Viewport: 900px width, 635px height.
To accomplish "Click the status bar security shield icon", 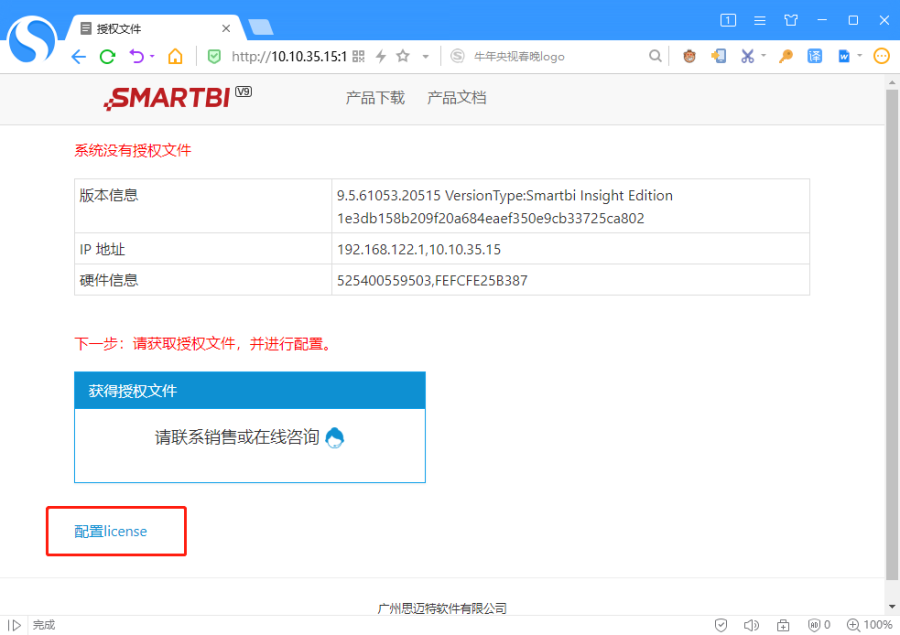I will pos(721,625).
